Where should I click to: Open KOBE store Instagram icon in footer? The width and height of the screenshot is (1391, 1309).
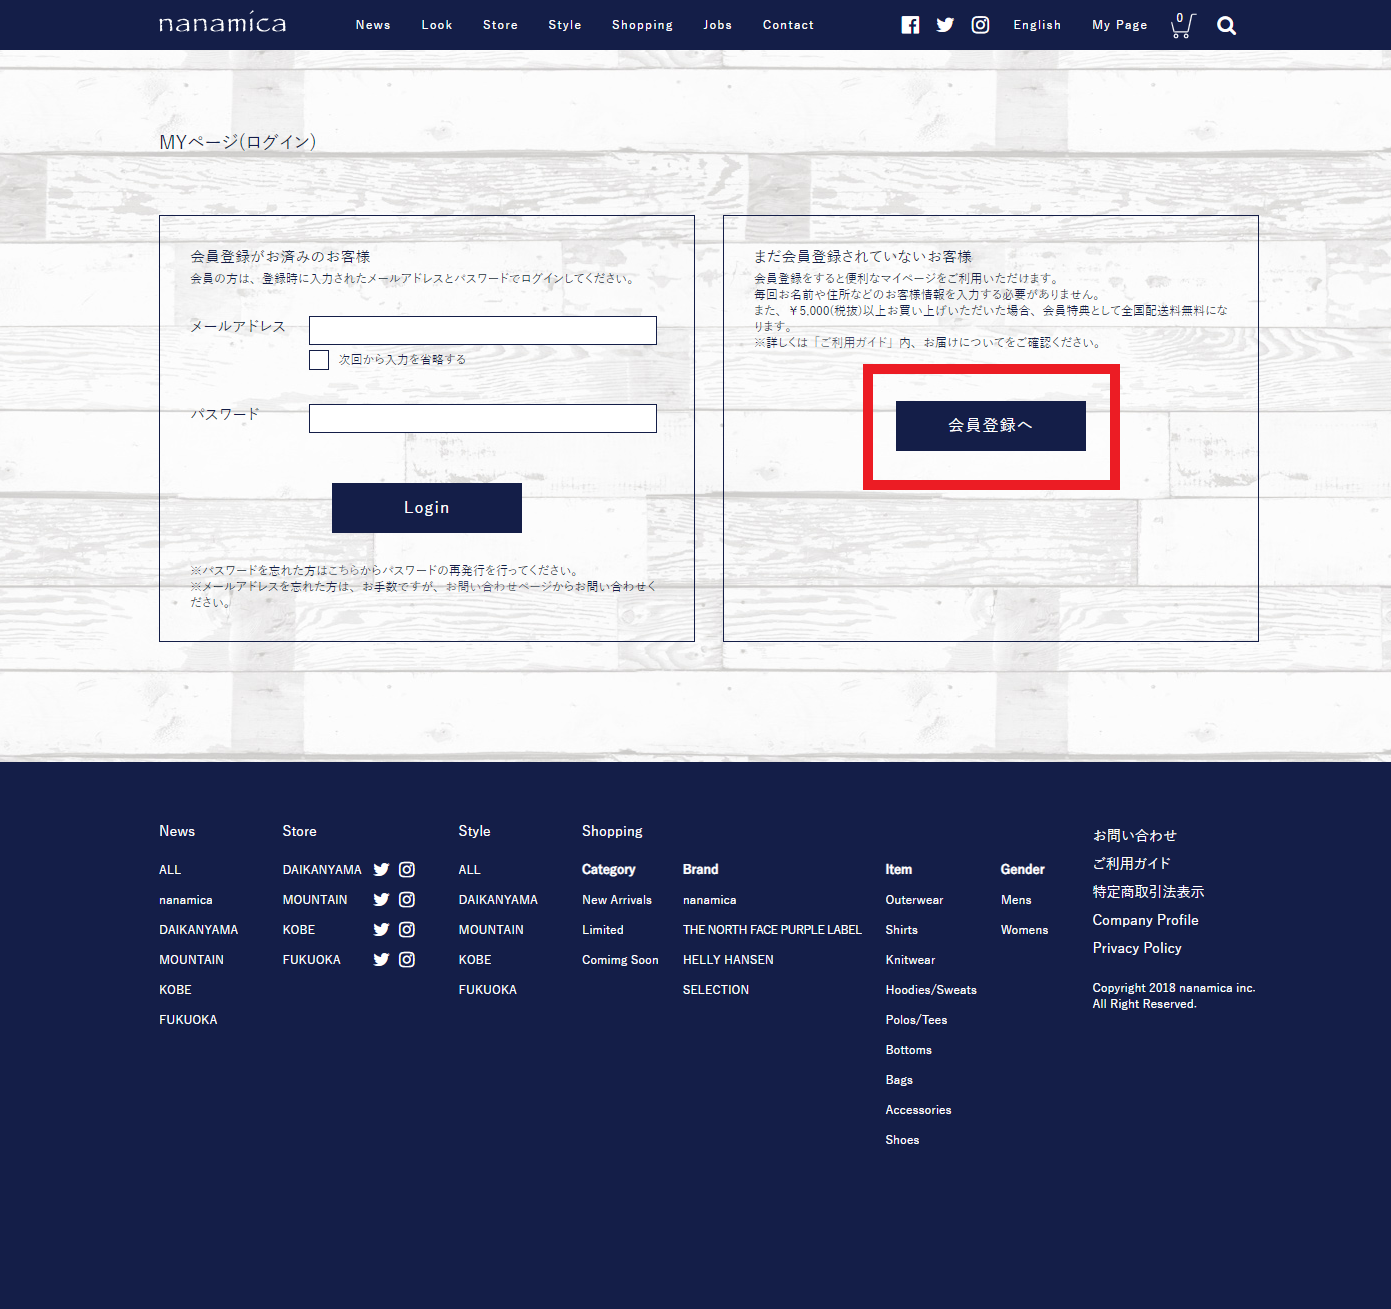(x=407, y=930)
